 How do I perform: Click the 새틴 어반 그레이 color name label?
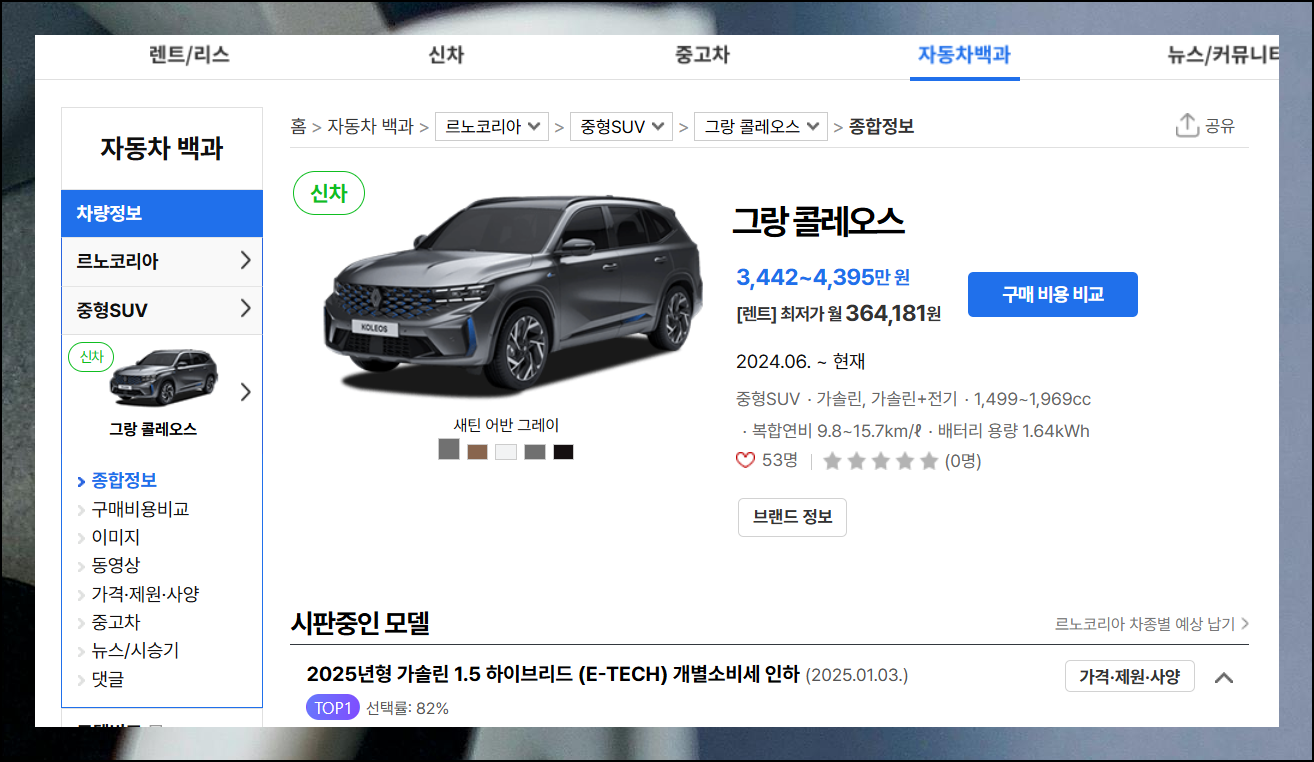pyautogui.click(x=507, y=425)
